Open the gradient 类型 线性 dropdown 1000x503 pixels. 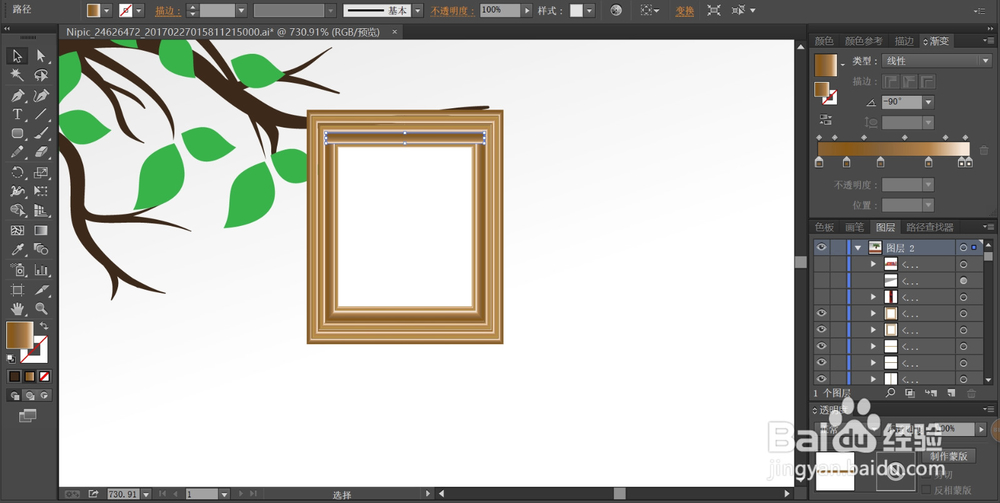coord(935,61)
